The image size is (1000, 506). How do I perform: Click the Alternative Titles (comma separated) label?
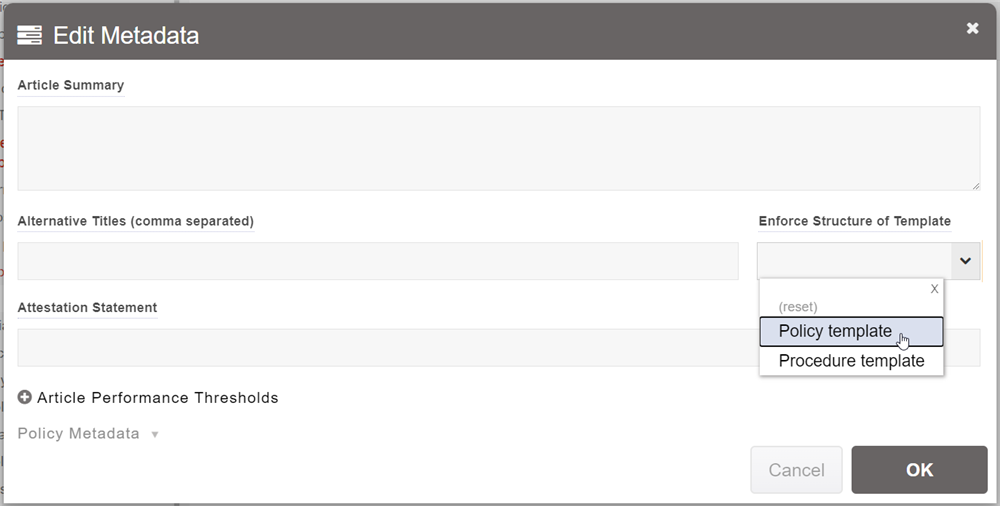[135, 221]
